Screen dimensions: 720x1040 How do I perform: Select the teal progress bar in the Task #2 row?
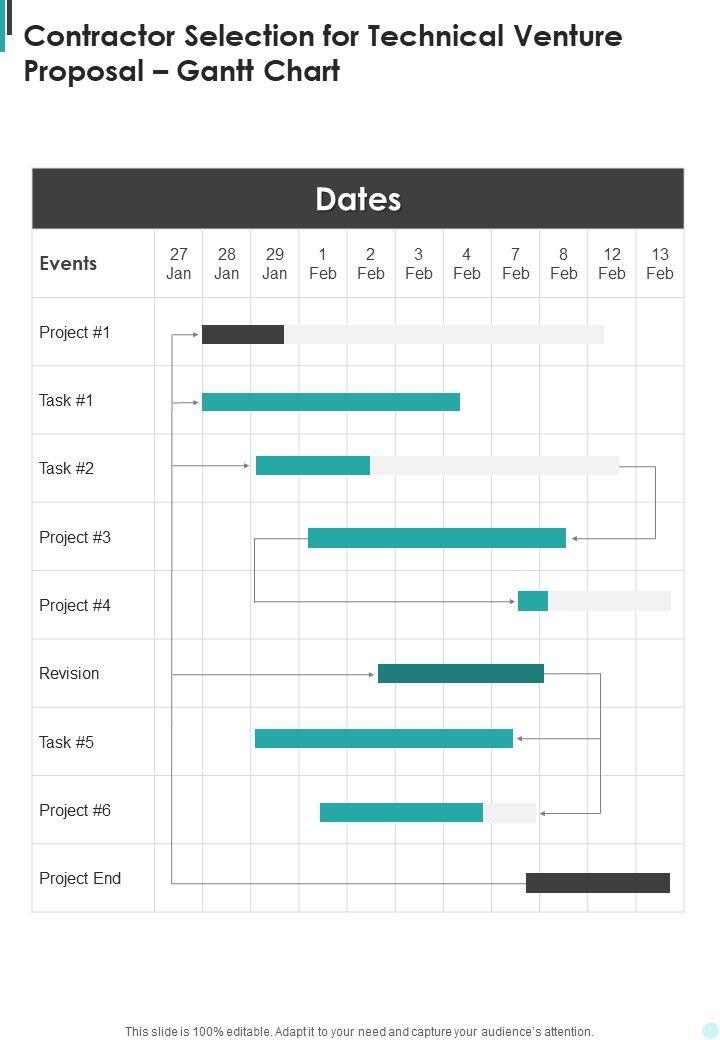click(x=313, y=465)
